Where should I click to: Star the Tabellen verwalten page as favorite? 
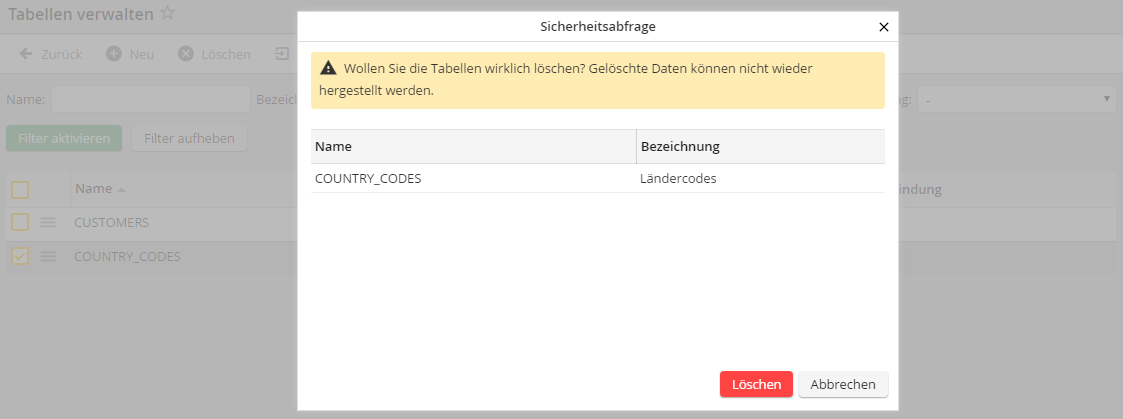click(x=168, y=13)
